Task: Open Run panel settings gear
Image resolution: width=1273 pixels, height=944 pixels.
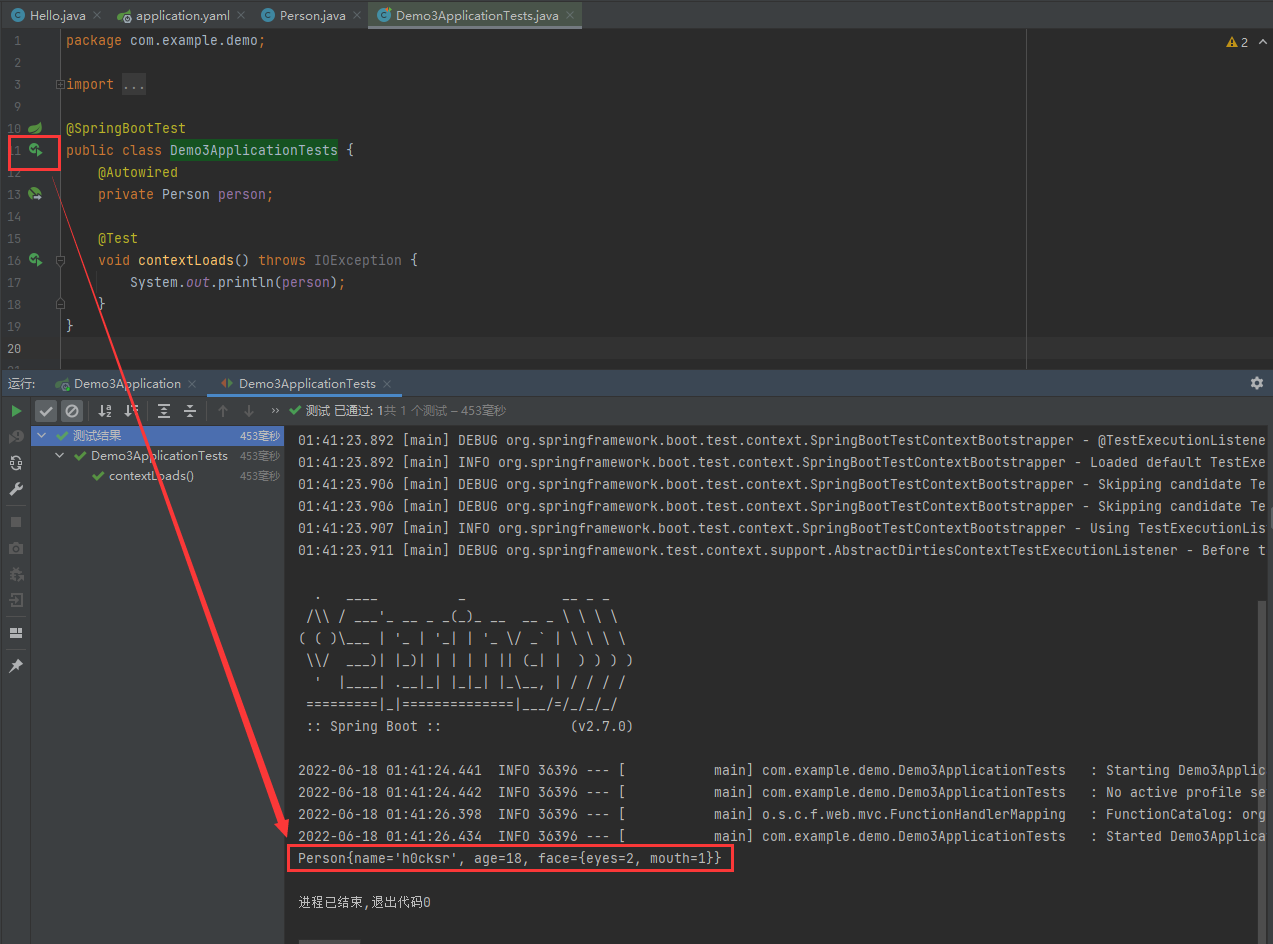Action: click(x=1257, y=383)
